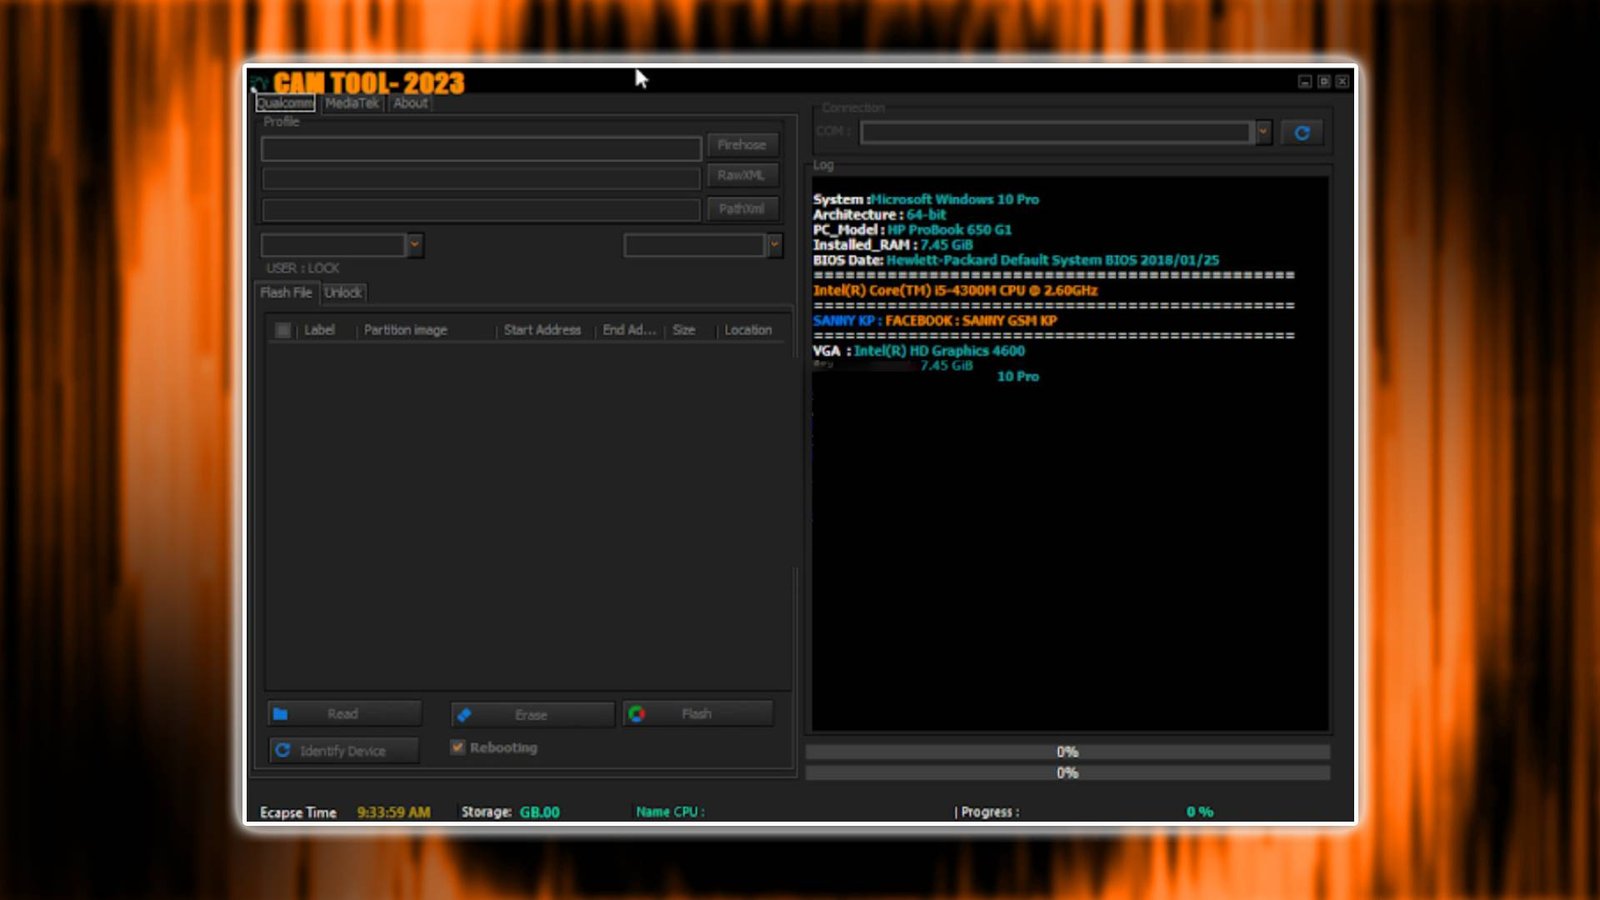Click the RawXML button

(x=742, y=175)
